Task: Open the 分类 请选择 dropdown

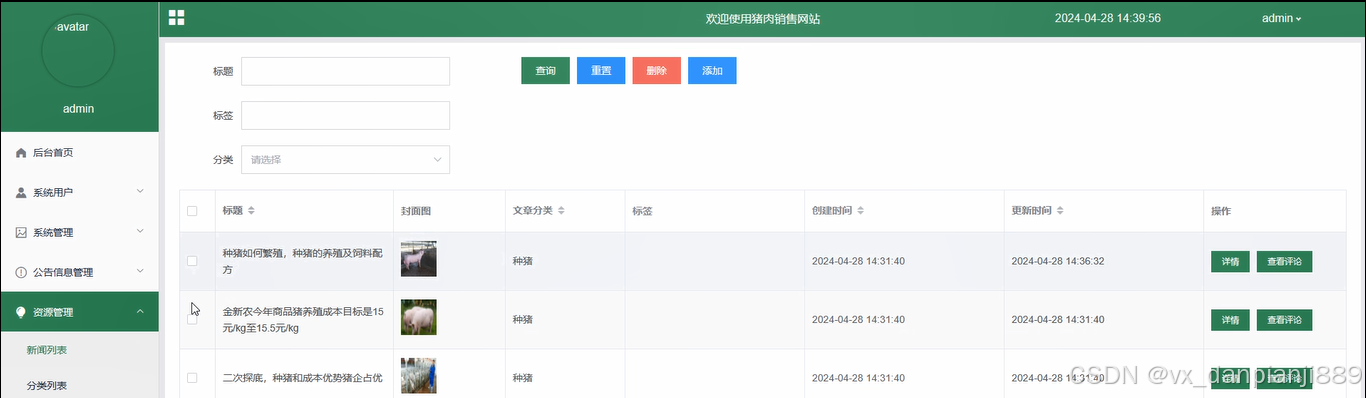Action: click(x=345, y=160)
